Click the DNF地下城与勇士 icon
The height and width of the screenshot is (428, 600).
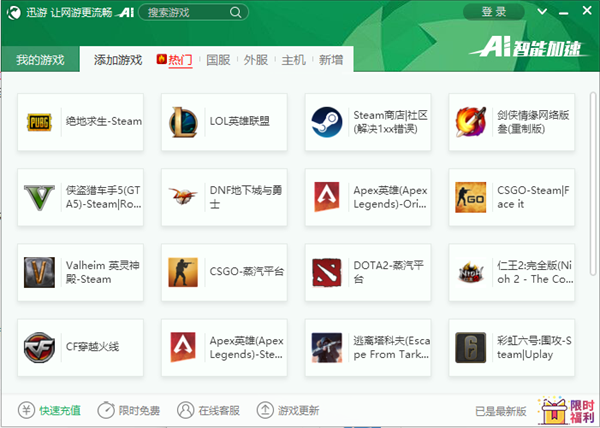183,197
